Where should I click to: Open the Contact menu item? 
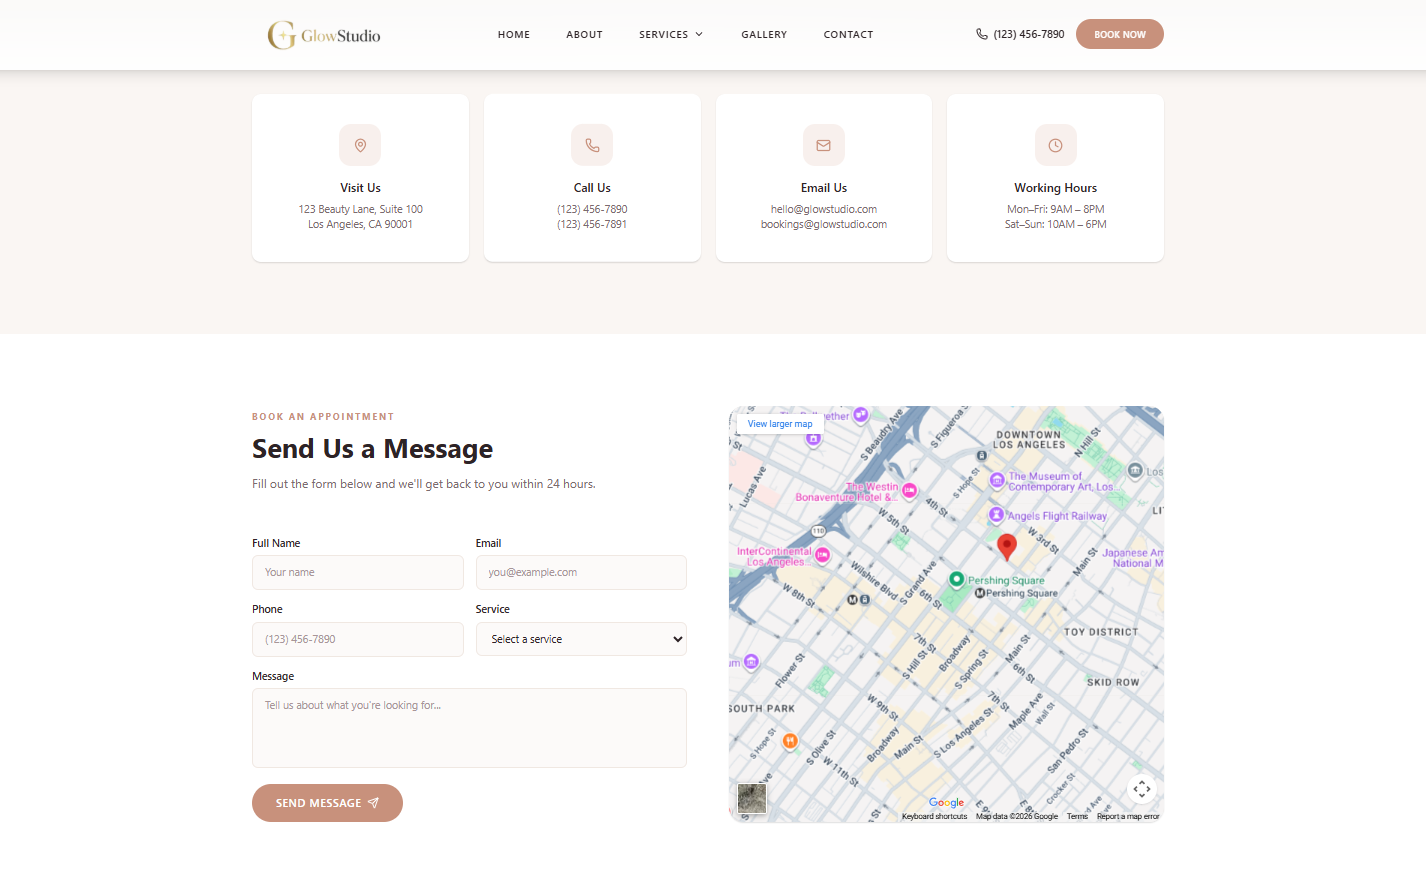848,34
